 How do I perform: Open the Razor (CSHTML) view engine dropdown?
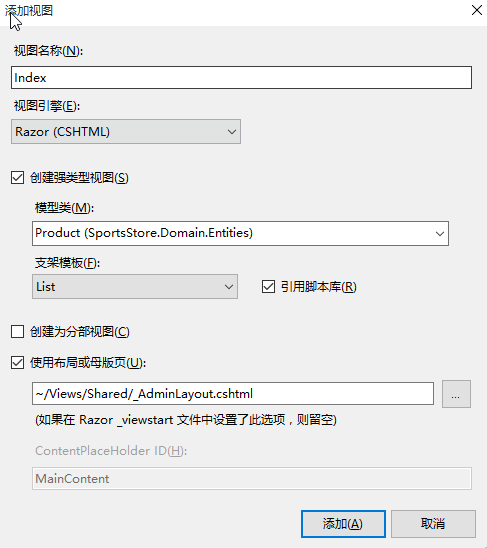pos(126,131)
